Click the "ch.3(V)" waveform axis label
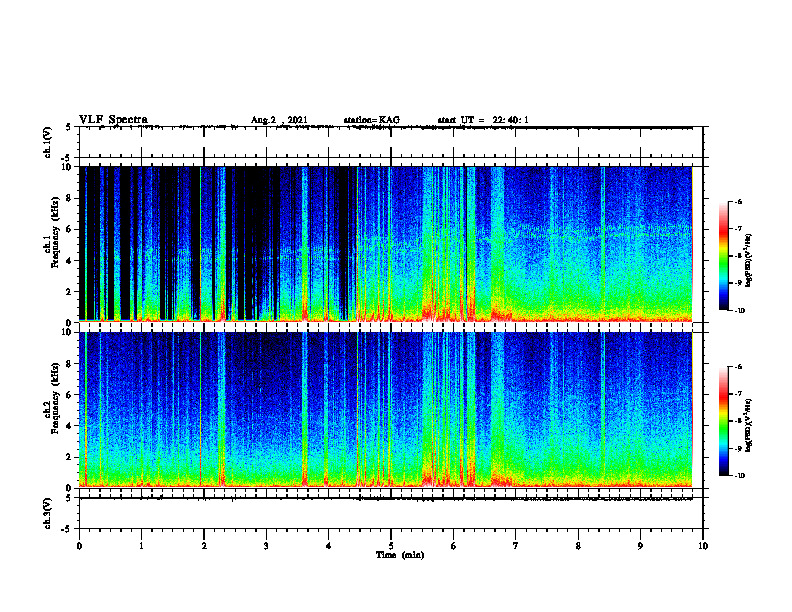Image resolution: width=792 pixels, height=612 pixels. [48, 513]
